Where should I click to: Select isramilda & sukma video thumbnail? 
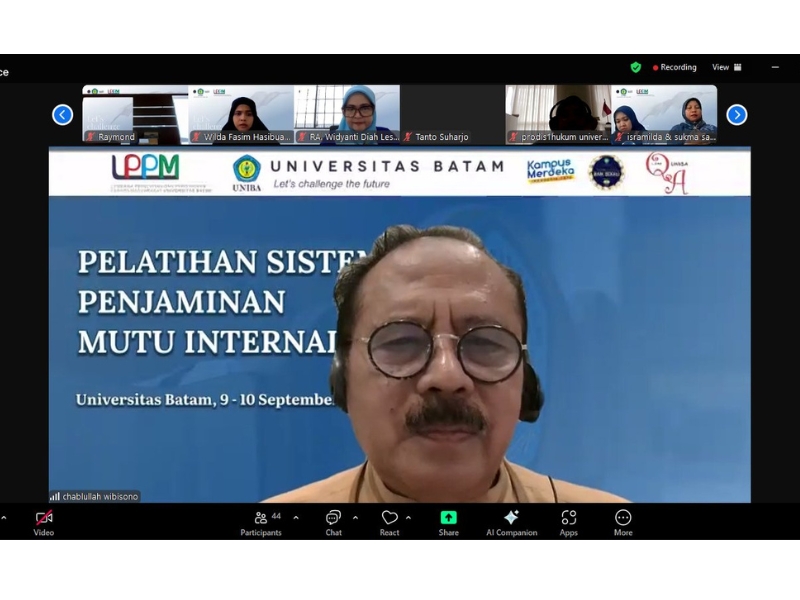[664, 115]
